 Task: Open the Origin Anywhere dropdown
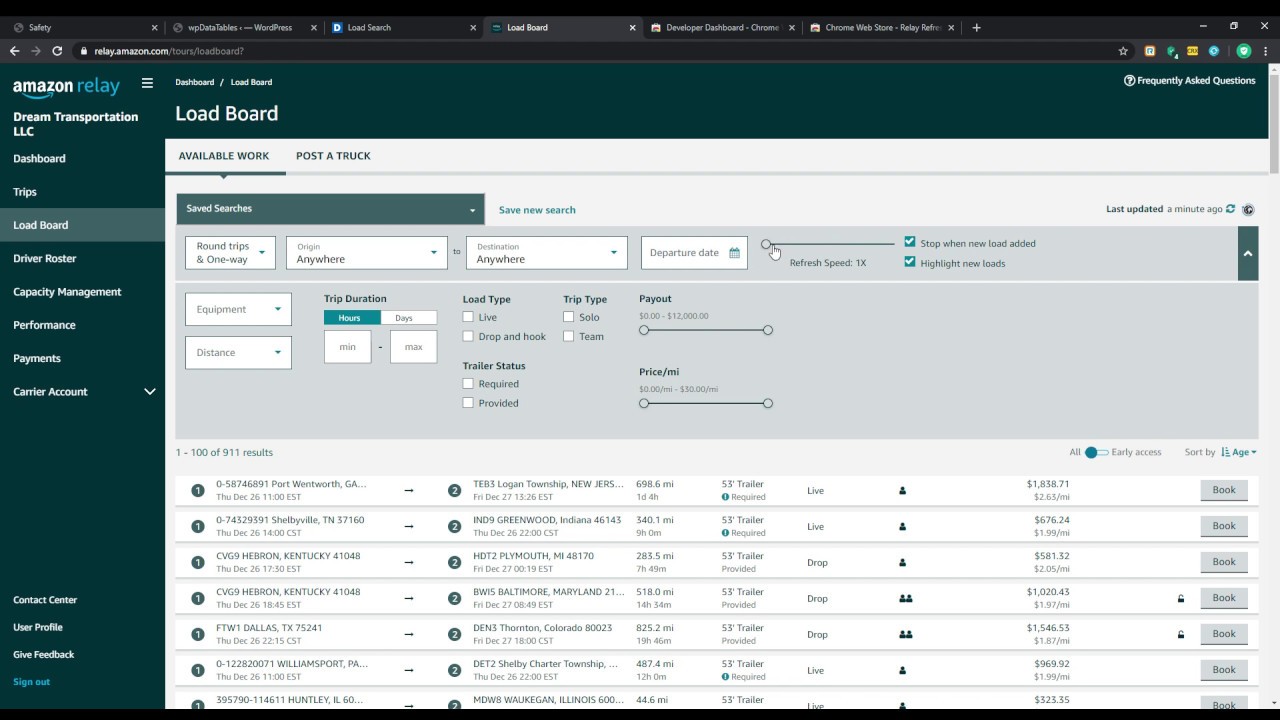tap(367, 253)
